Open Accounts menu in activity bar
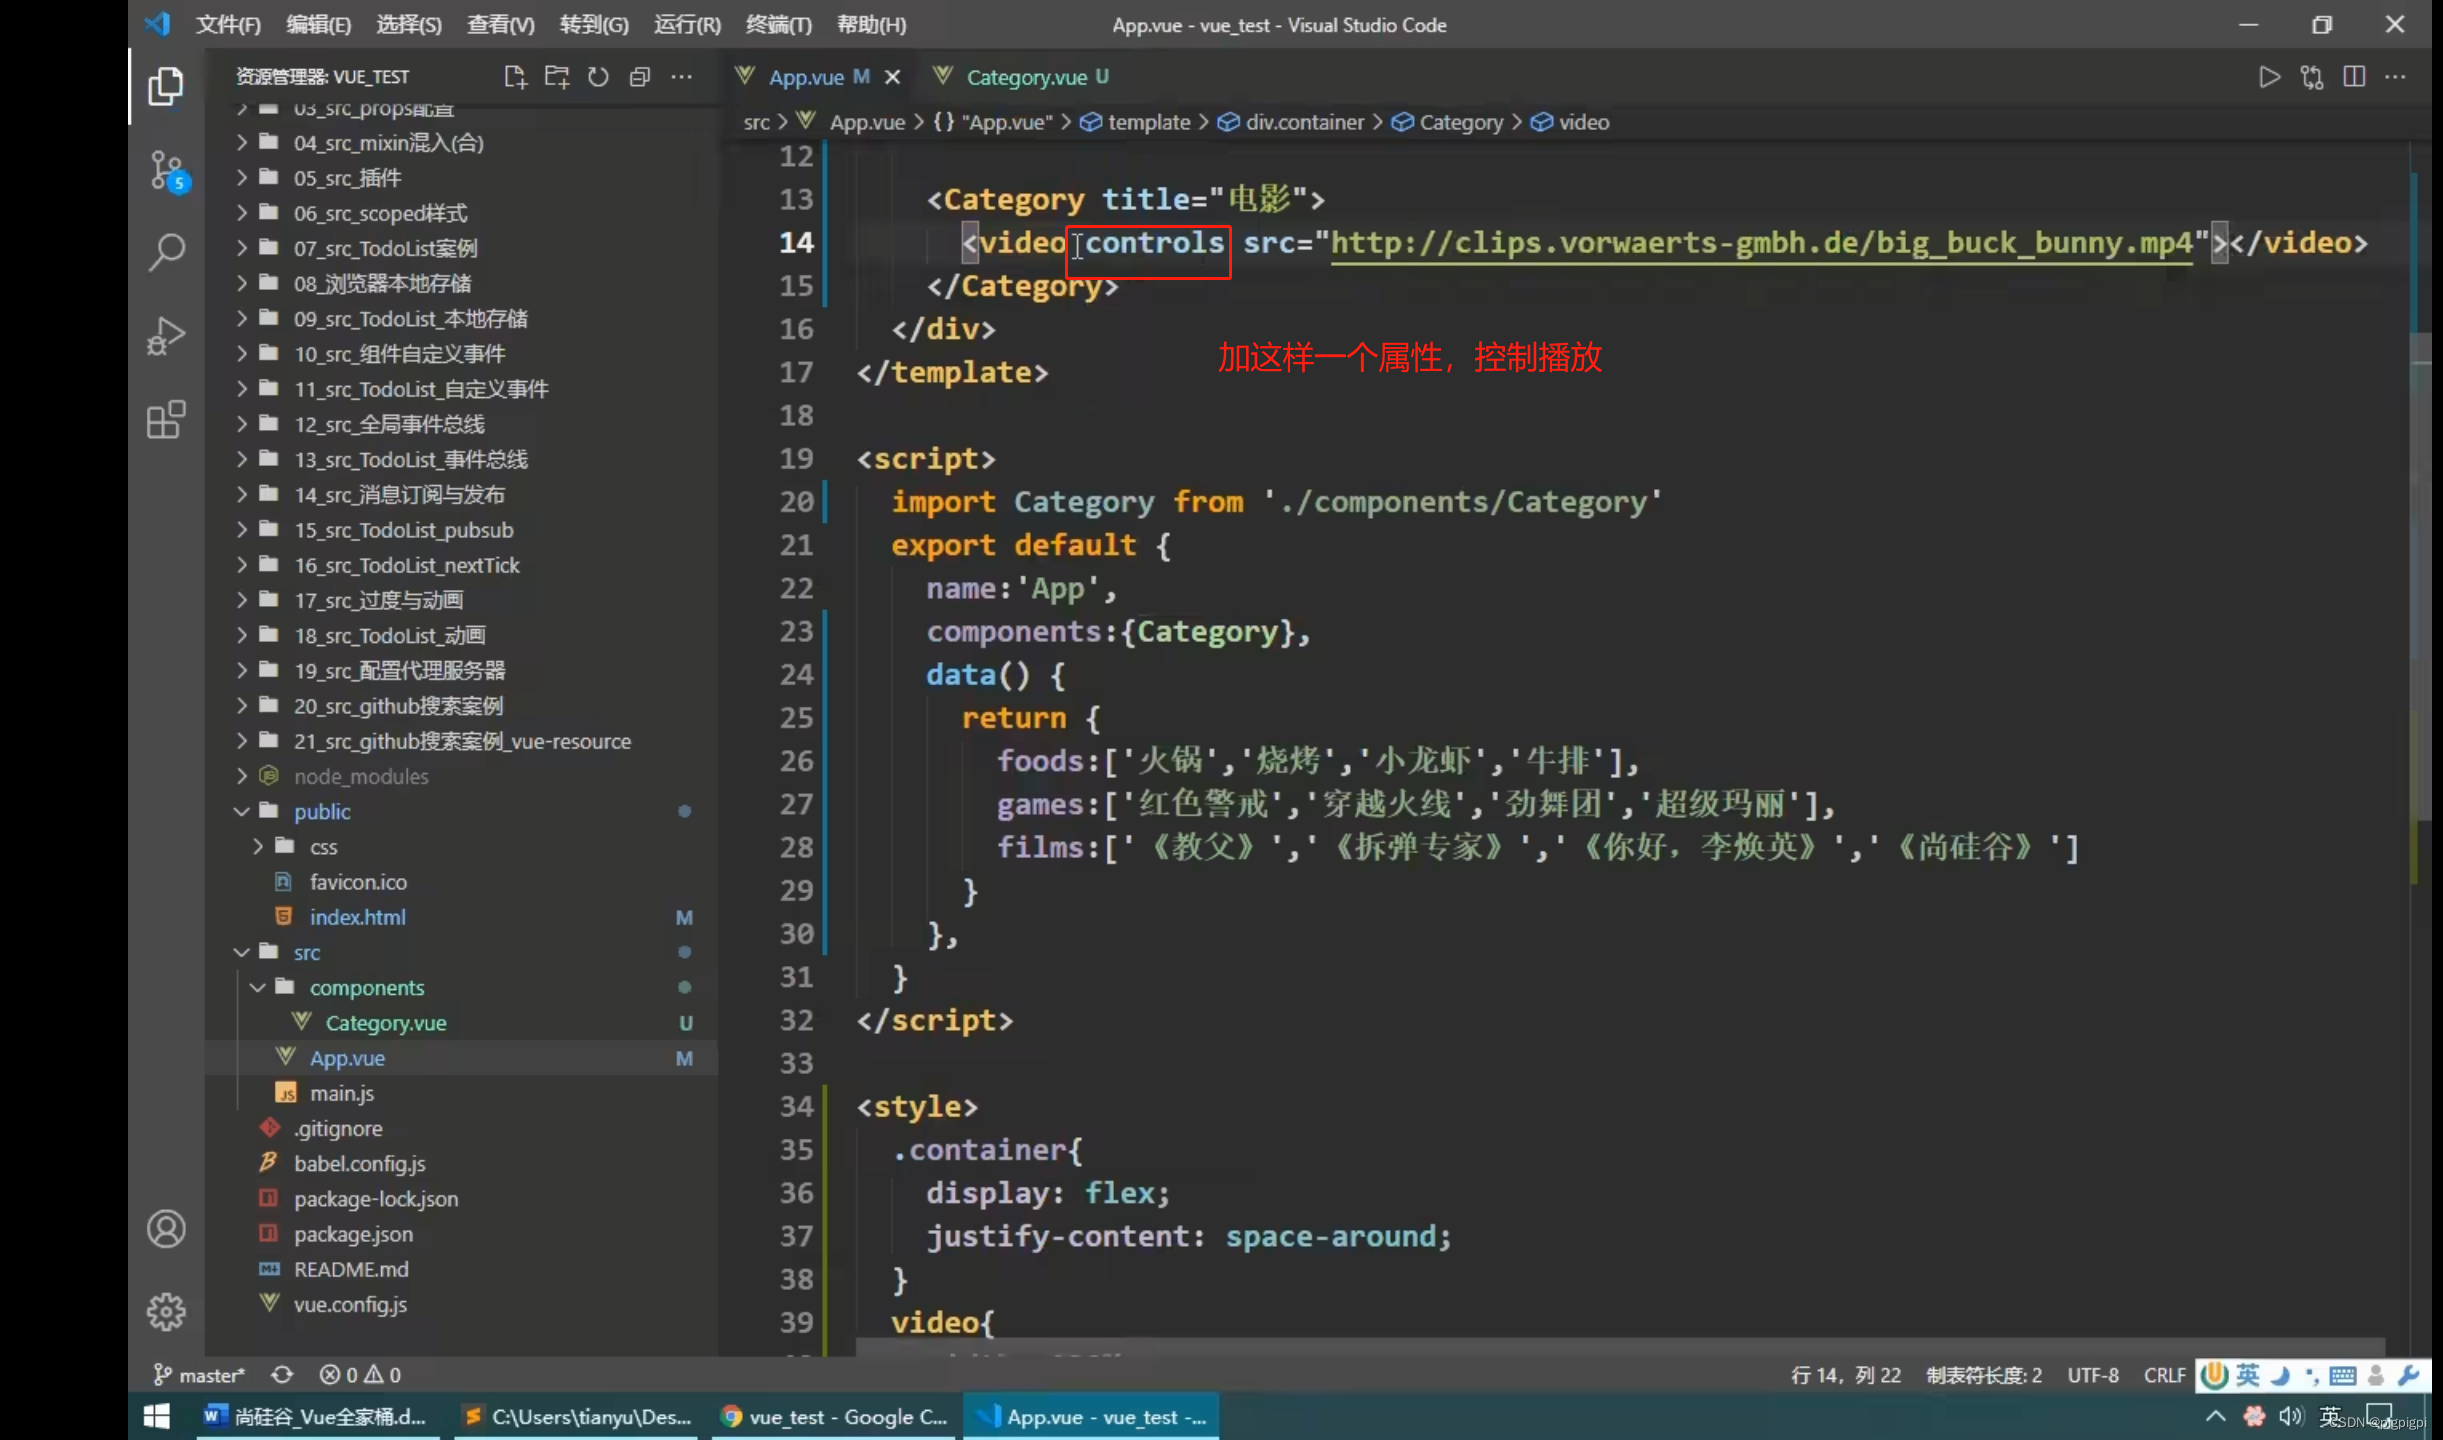 click(x=166, y=1228)
